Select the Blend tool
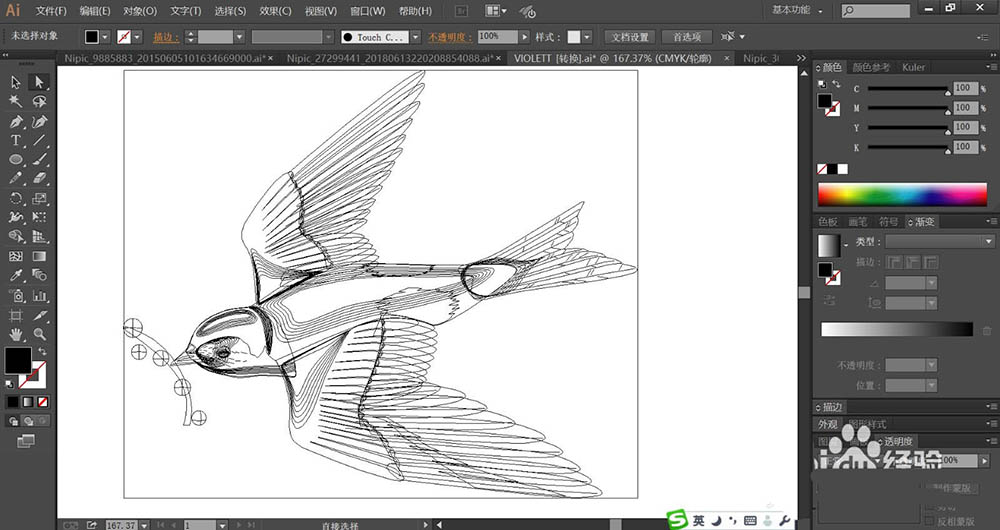 pyautogui.click(x=39, y=276)
